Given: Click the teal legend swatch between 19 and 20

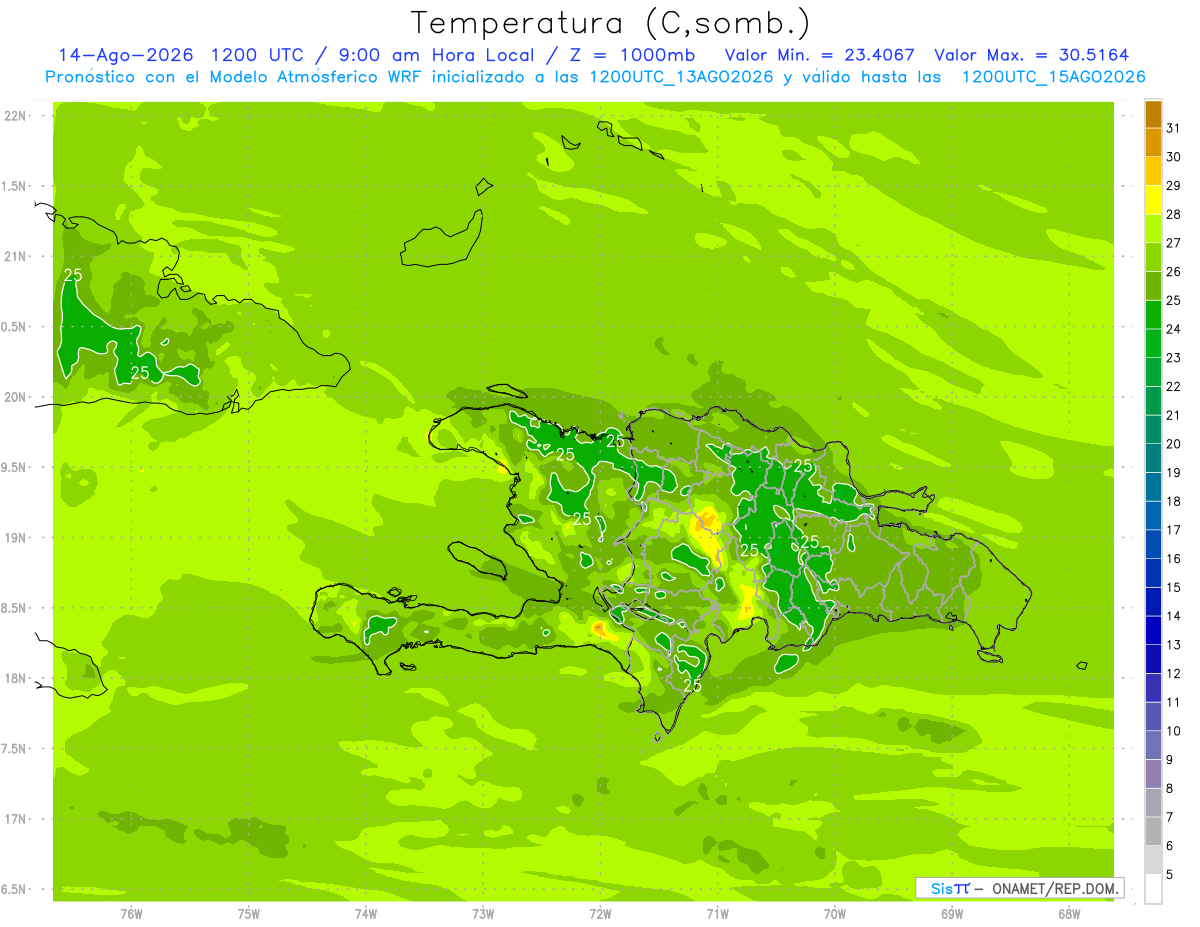Looking at the screenshot, I should pos(1153,458).
